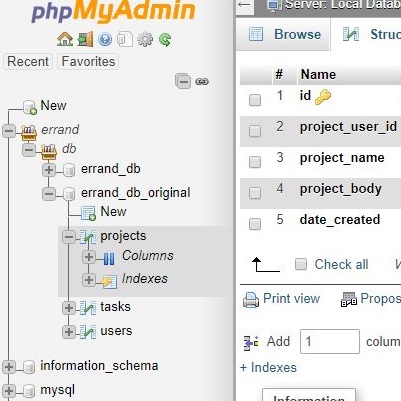Click the MySQL documentation copy icon

point(125,40)
